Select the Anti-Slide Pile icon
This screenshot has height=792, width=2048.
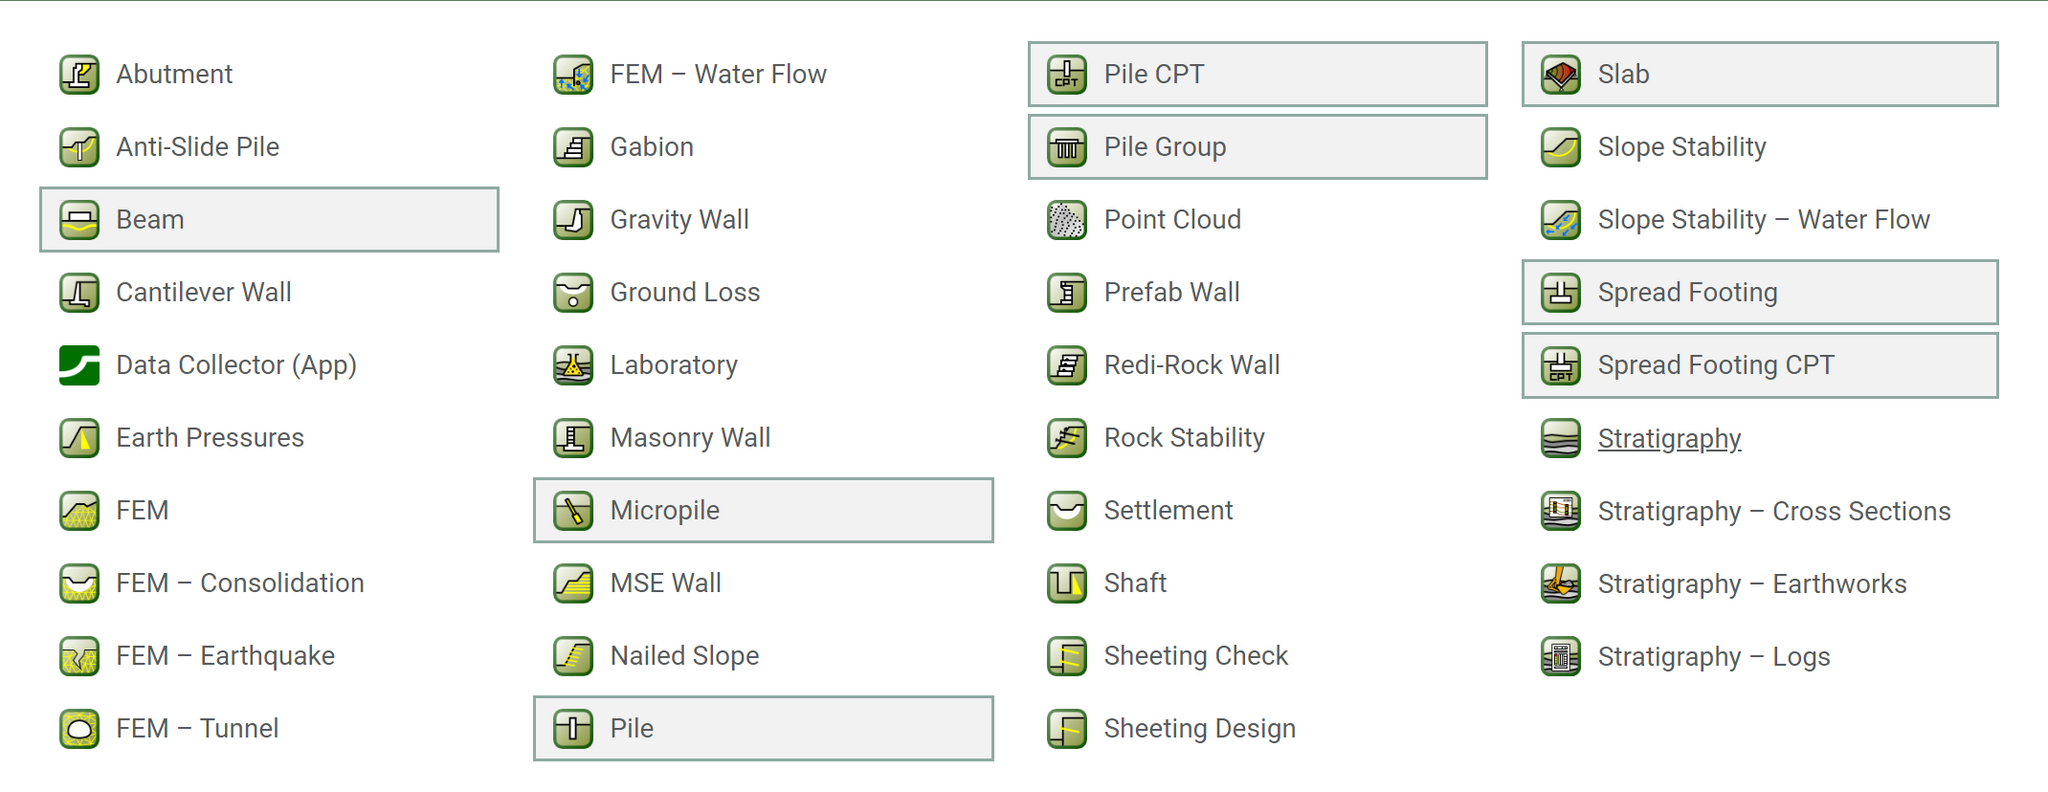click(x=79, y=148)
